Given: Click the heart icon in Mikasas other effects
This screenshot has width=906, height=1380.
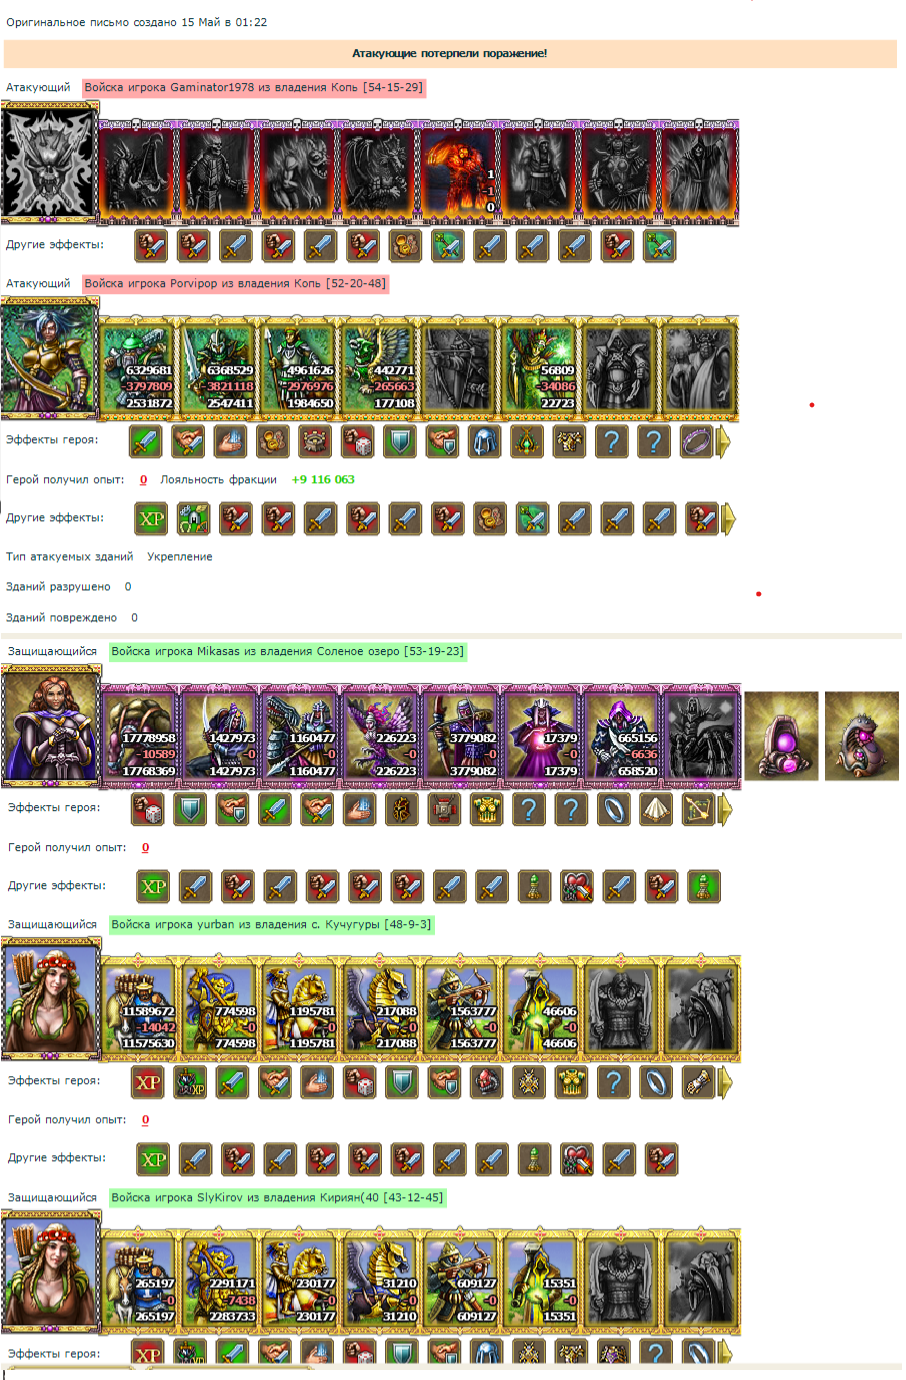Looking at the screenshot, I should click(x=577, y=886).
